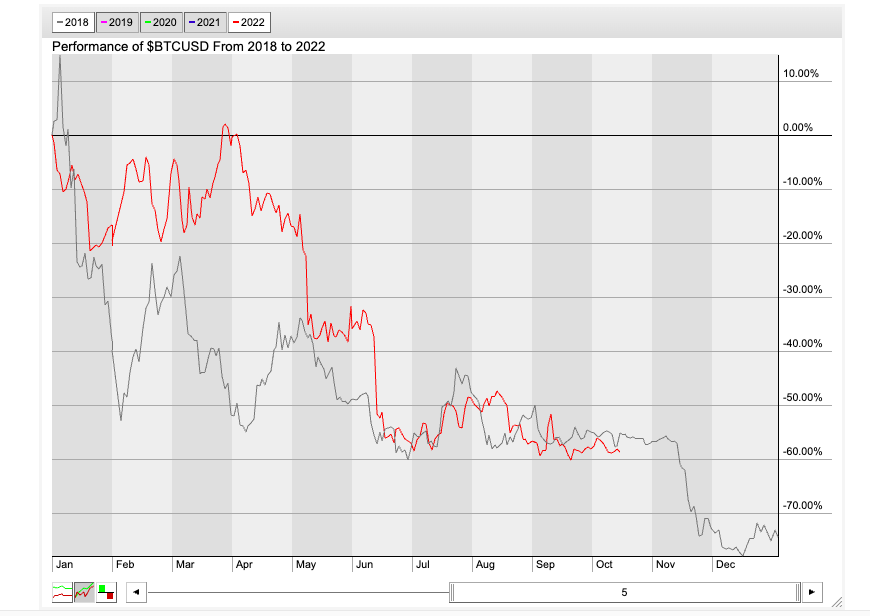
Task: Click the Feb month label
Action: (x=125, y=564)
